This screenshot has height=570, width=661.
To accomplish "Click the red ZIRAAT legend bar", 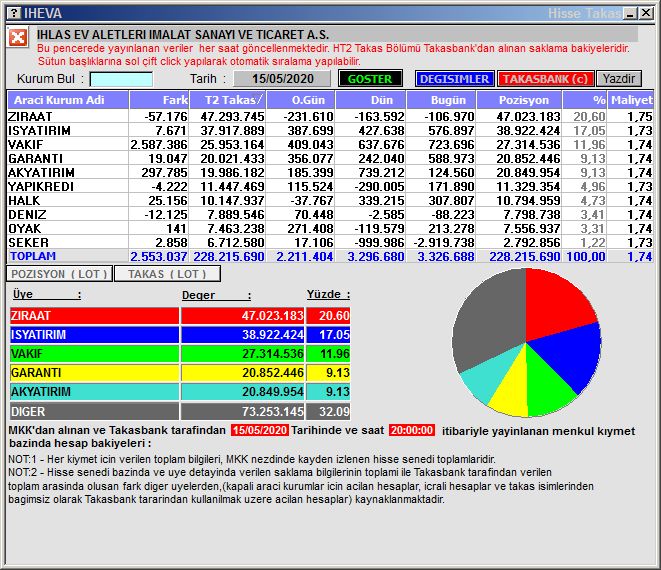I will coord(94,315).
